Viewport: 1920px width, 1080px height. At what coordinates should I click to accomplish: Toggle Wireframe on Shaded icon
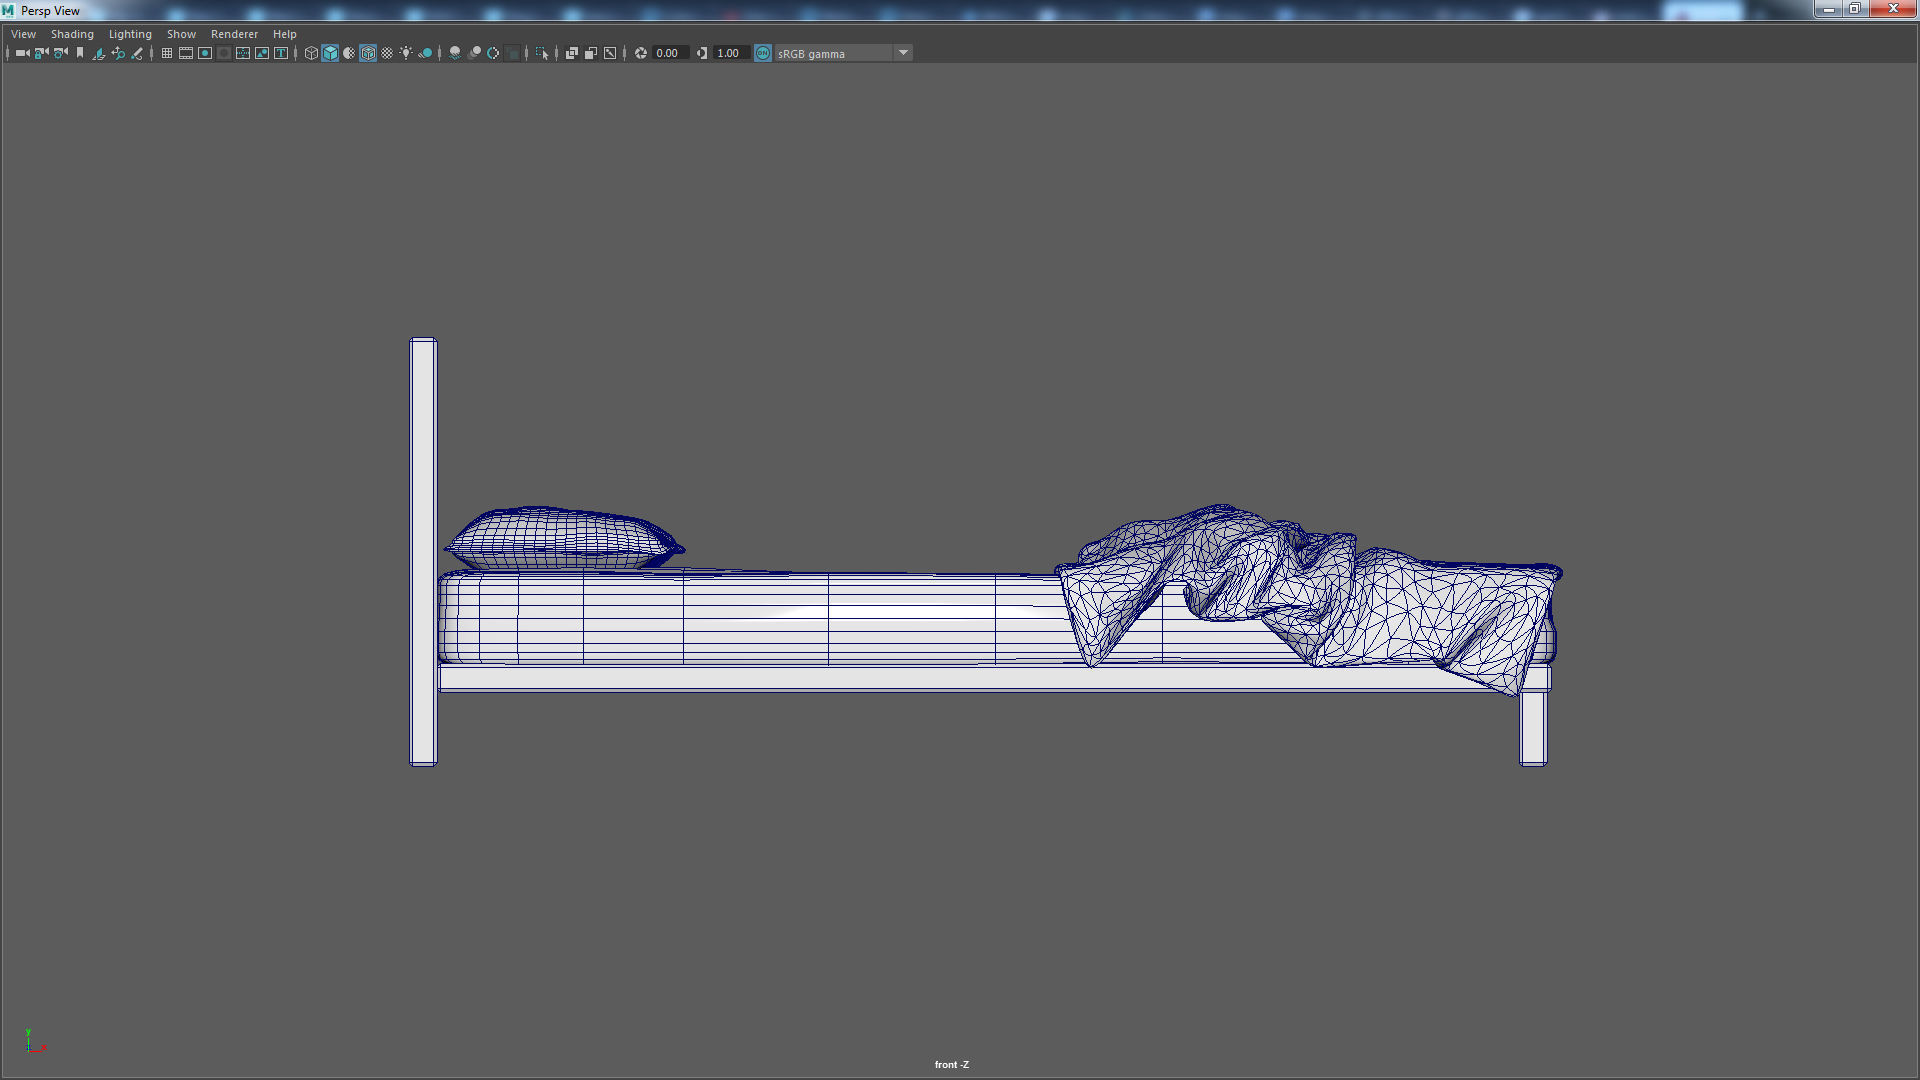368,53
